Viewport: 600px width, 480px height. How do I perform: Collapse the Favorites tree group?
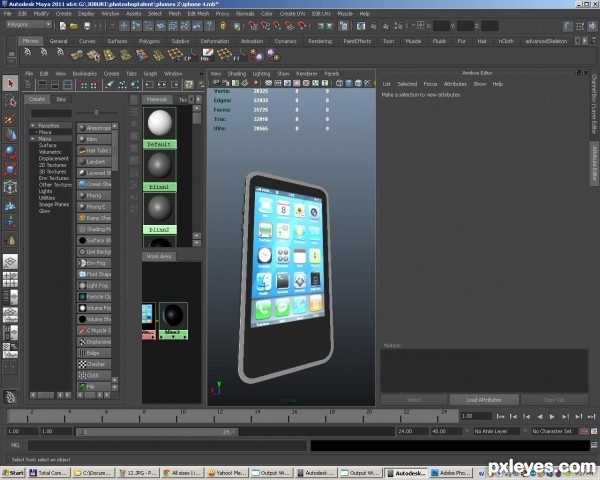pyautogui.click(x=33, y=126)
